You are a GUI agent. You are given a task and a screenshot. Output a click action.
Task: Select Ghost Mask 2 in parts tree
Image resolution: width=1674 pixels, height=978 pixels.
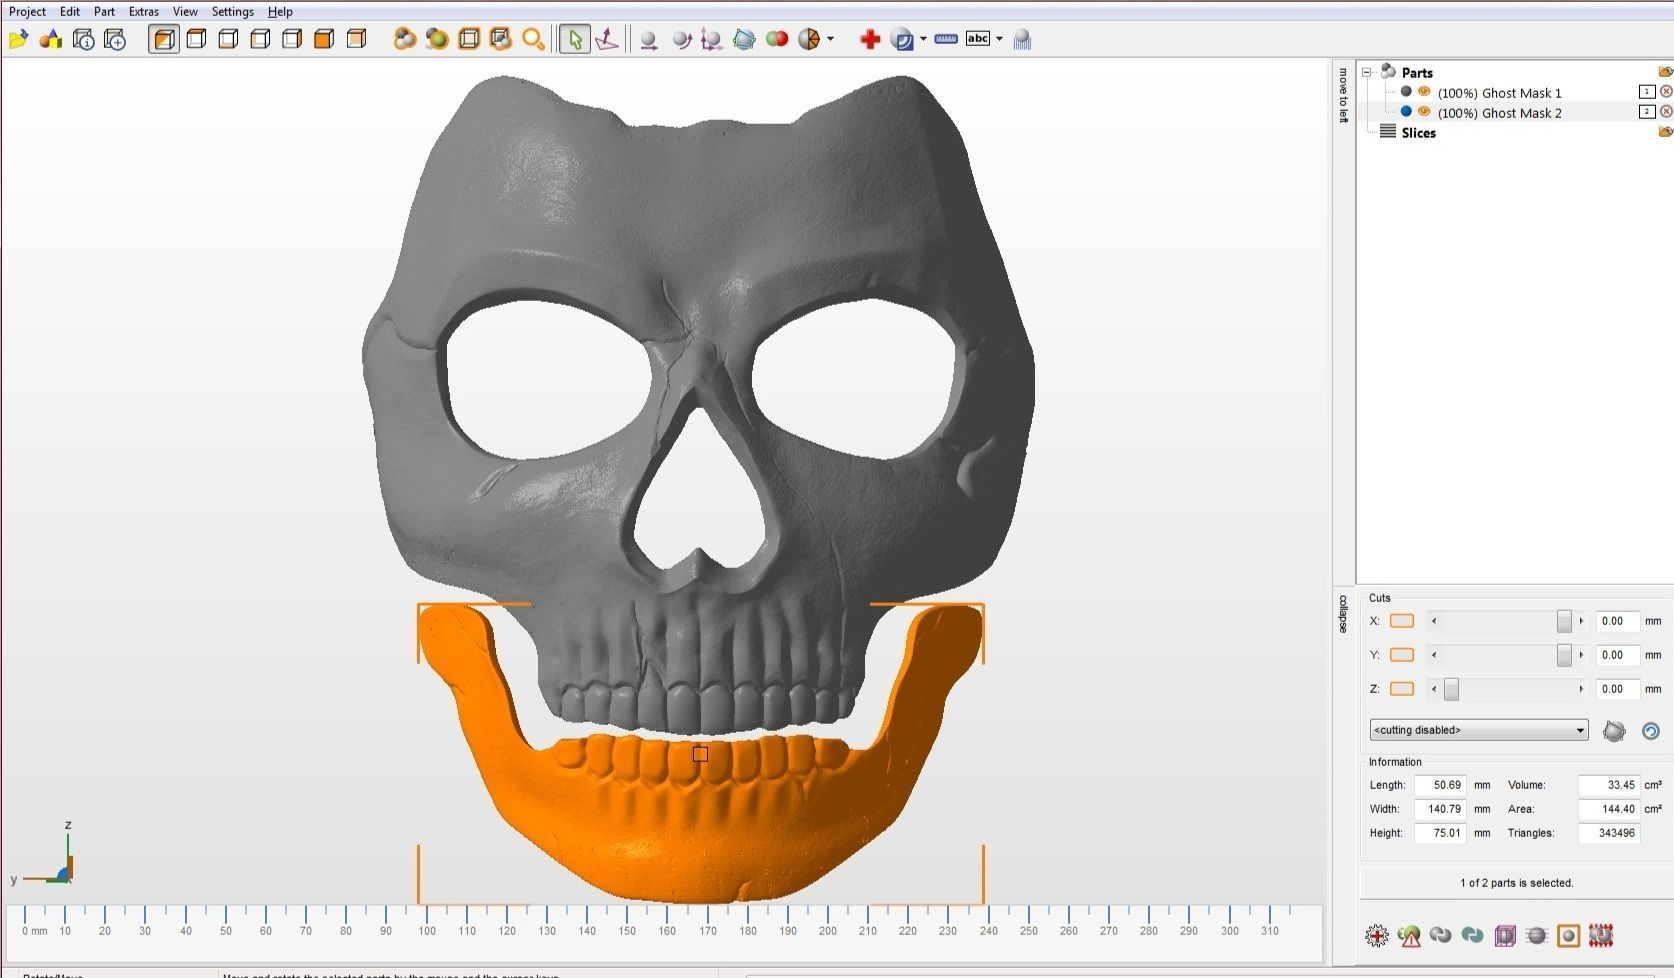coord(1499,113)
